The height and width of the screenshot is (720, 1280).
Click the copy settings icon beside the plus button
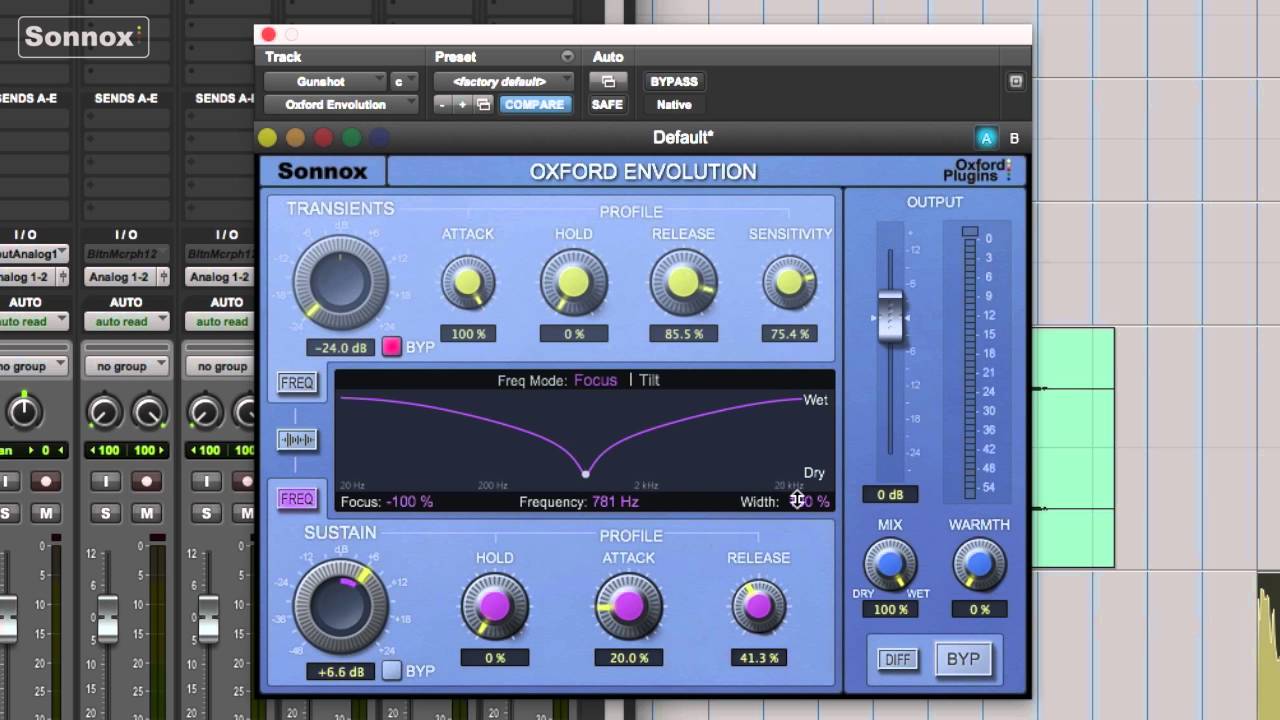tap(484, 104)
